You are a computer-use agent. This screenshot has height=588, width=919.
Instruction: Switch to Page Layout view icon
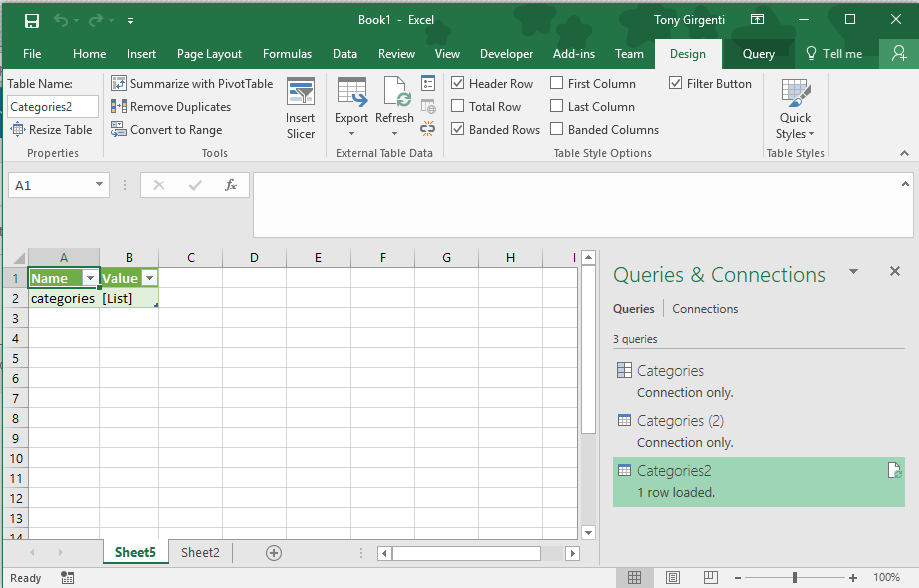pos(673,577)
